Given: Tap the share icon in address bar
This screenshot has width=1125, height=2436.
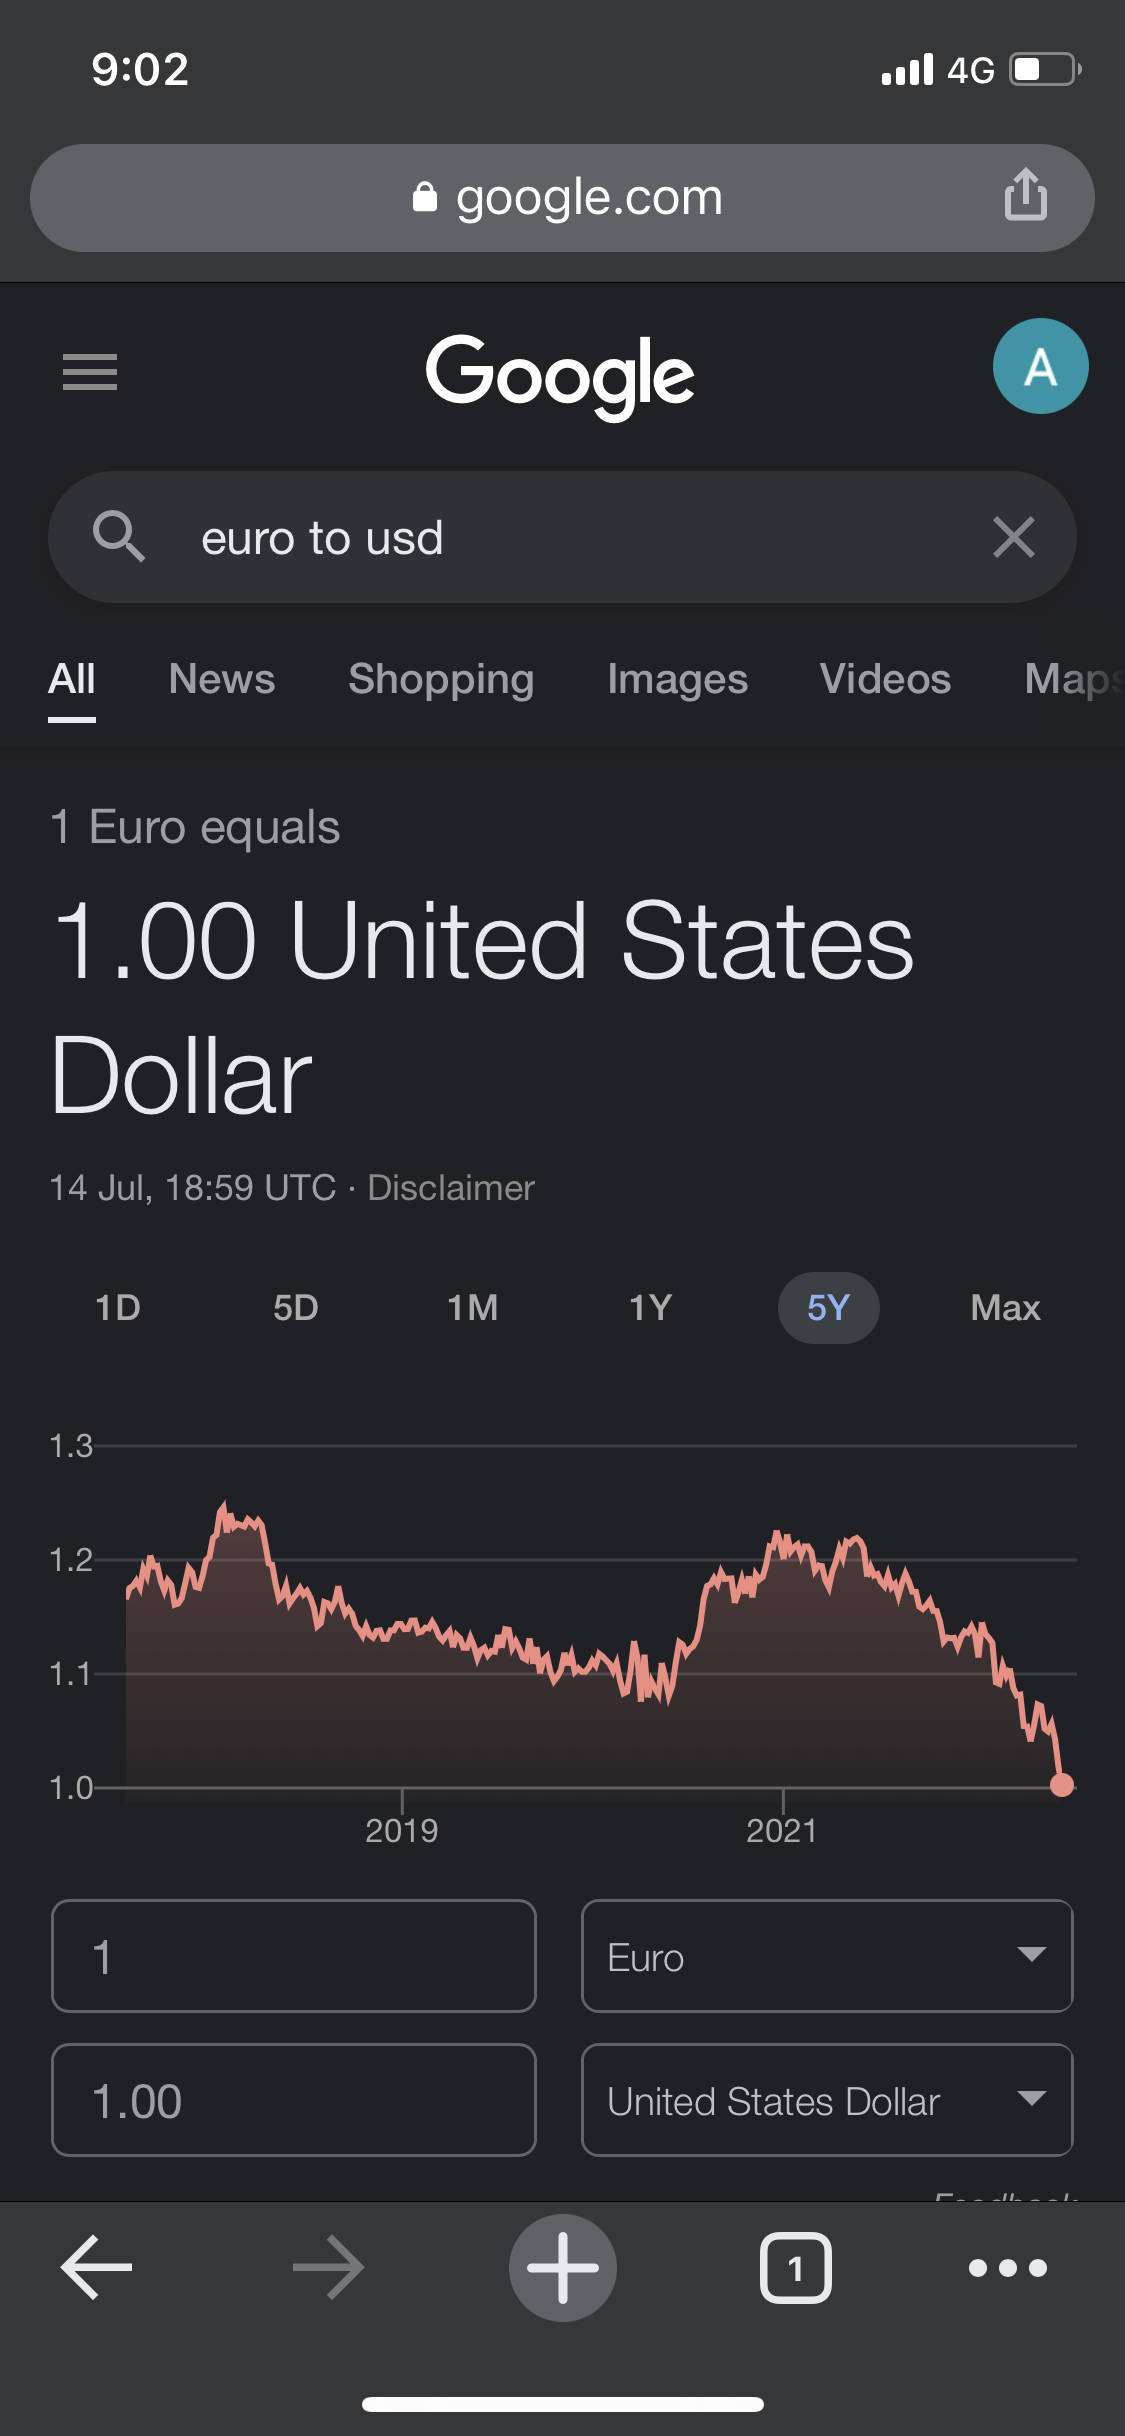Looking at the screenshot, I should pyautogui.click(x=1025, y=195).
